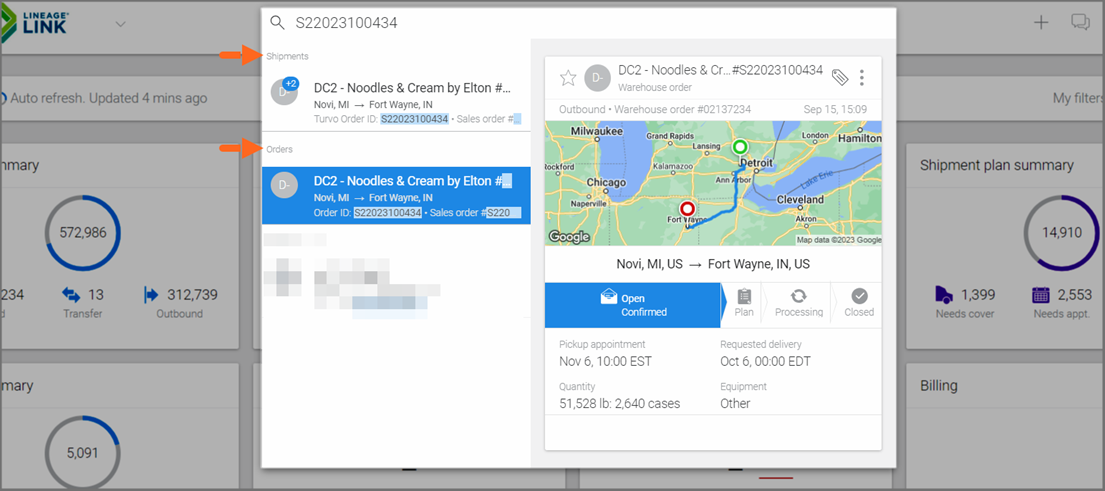Click the plus icon in the top bar
The width and height of the screenshot is (1105, 491).
[x=1041, y=23]
